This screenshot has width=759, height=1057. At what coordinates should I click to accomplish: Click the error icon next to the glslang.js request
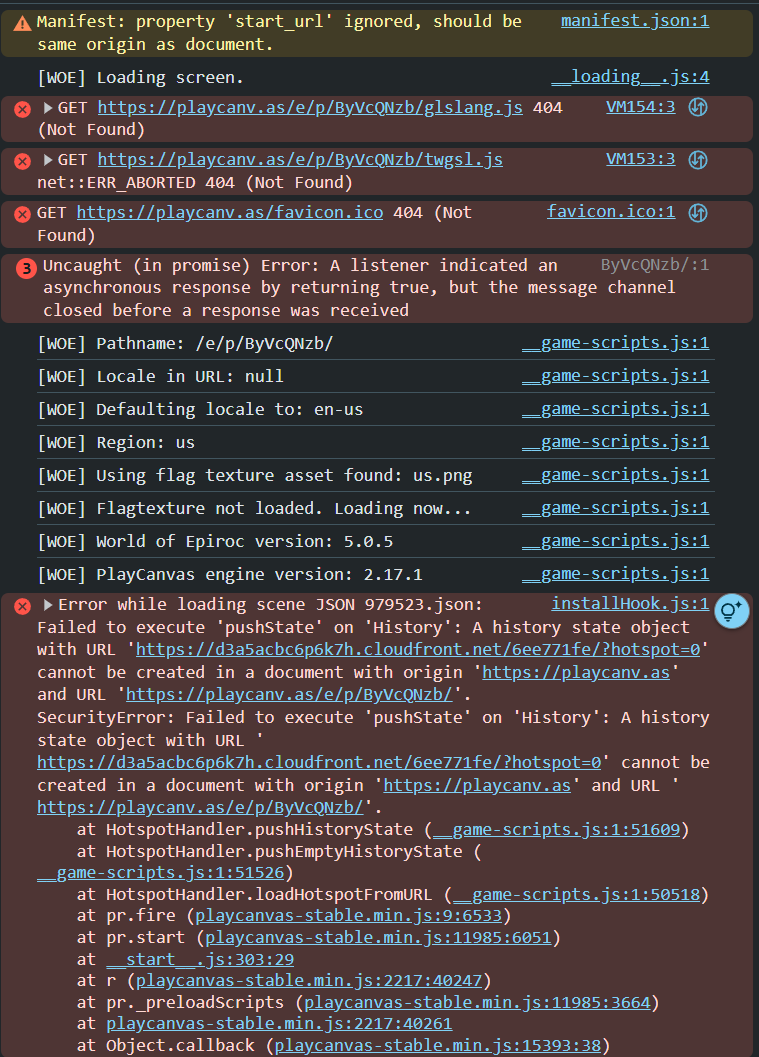point(22,108)
